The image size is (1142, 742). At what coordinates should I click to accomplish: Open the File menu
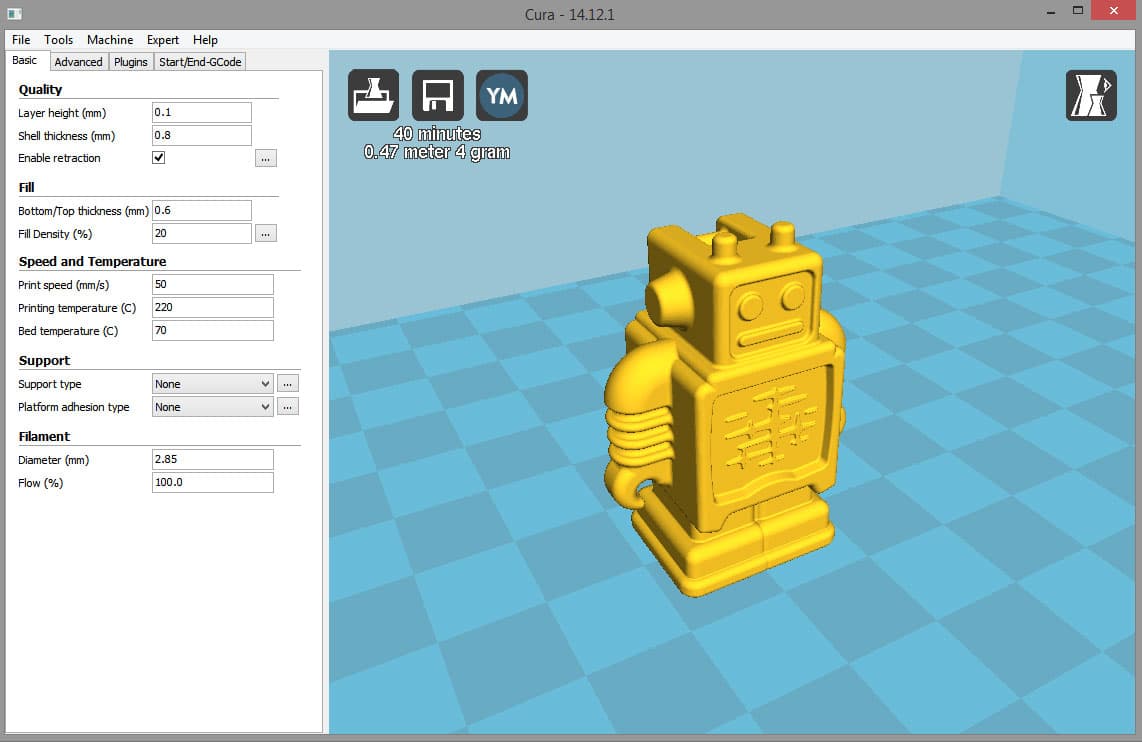point(20,40)
